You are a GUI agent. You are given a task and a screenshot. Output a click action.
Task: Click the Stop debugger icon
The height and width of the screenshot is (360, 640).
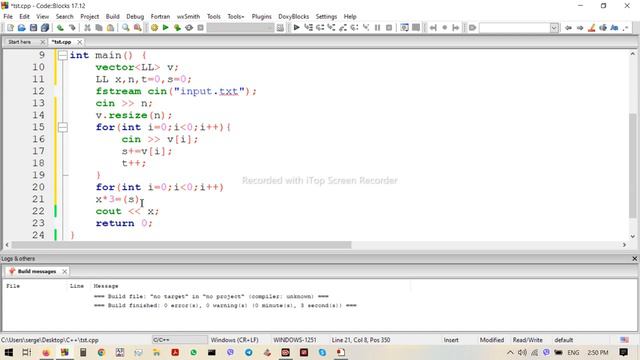pos(389,28)
